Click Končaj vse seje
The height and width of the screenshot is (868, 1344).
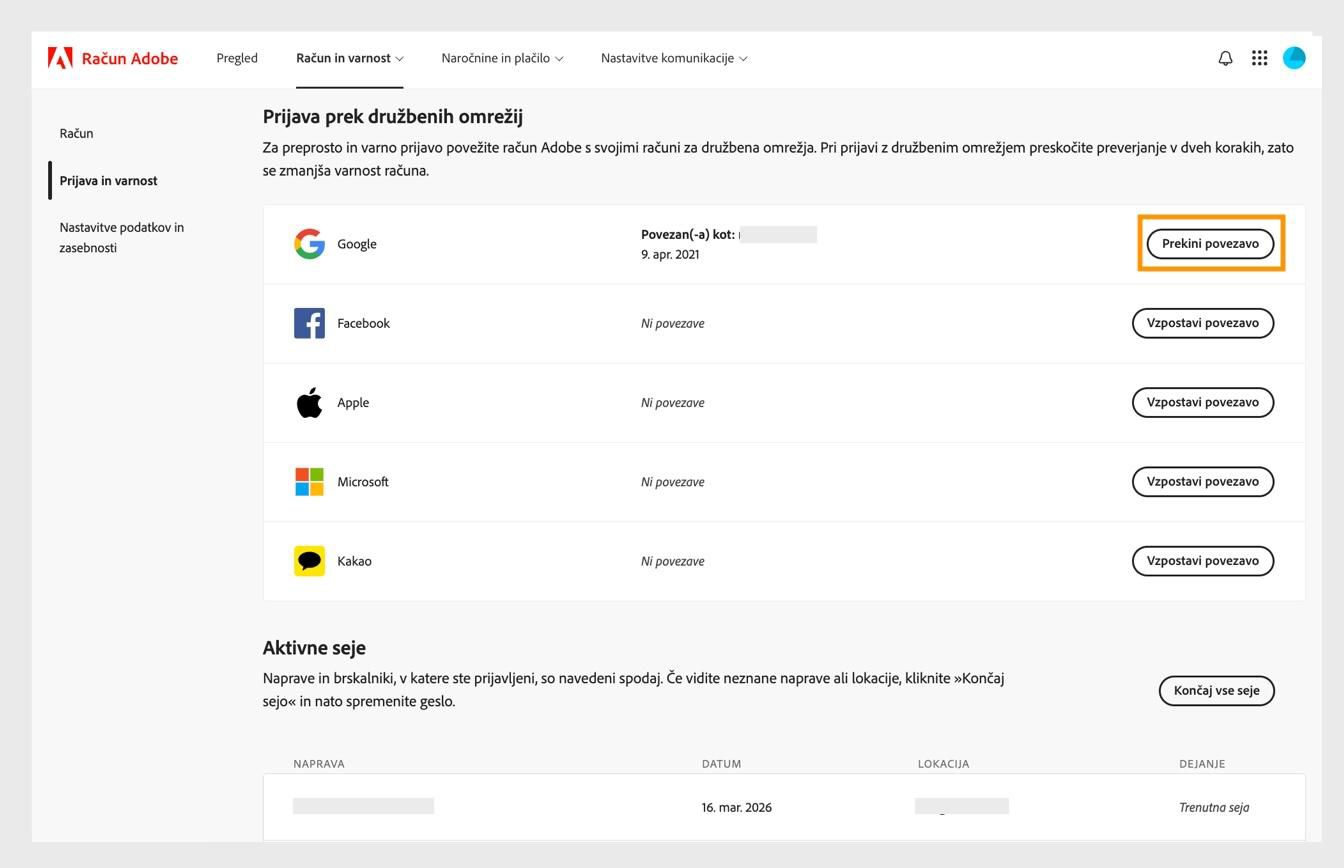1216,690
